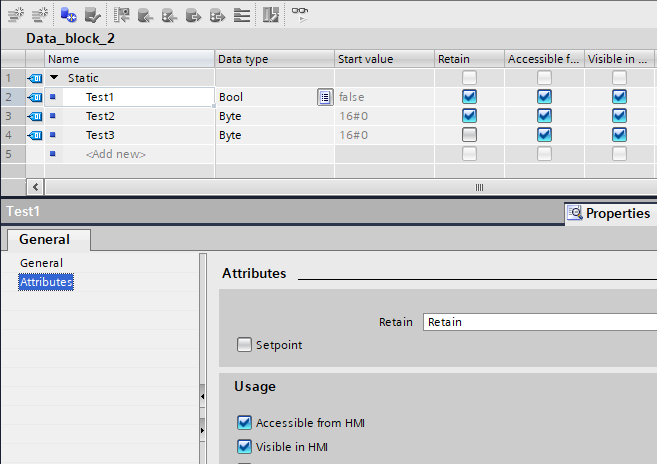657x464 pixels.
Task: Click the database with blue snowflake icon
Action: (67, 14)
